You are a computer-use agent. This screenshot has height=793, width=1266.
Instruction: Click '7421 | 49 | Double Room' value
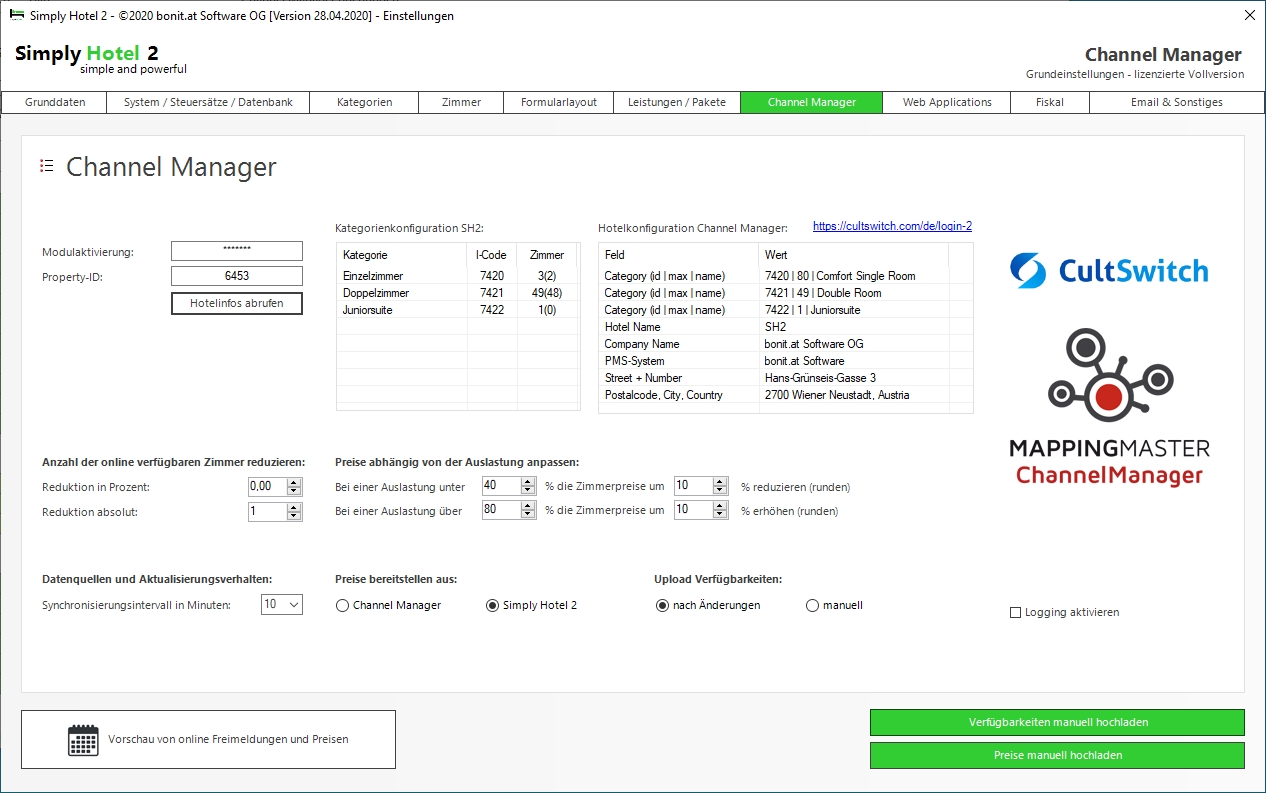pyautogui.click(x=823, y=293)
